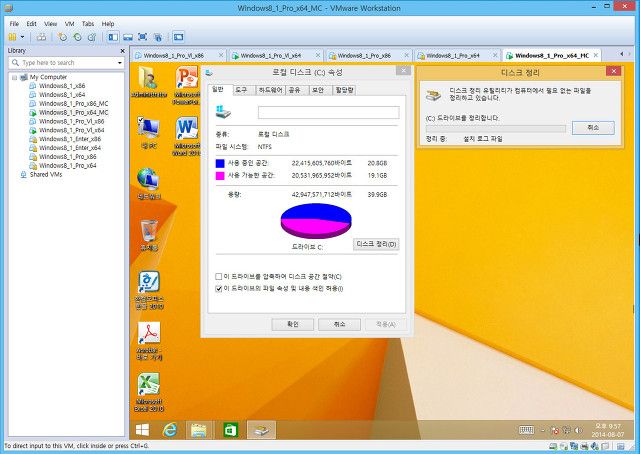The height and width of the screenshot is (454, 640).
Task: Open the File menu
Action: point(14,24)
